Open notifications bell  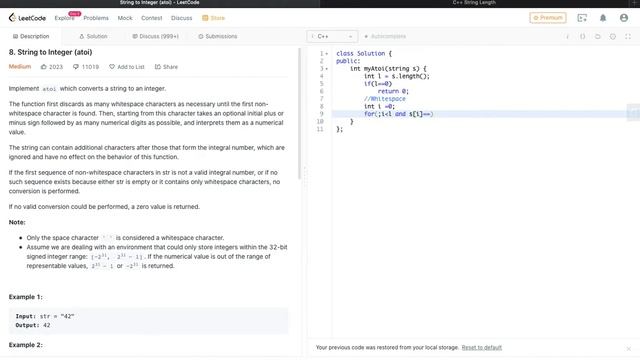coord(603,18)
